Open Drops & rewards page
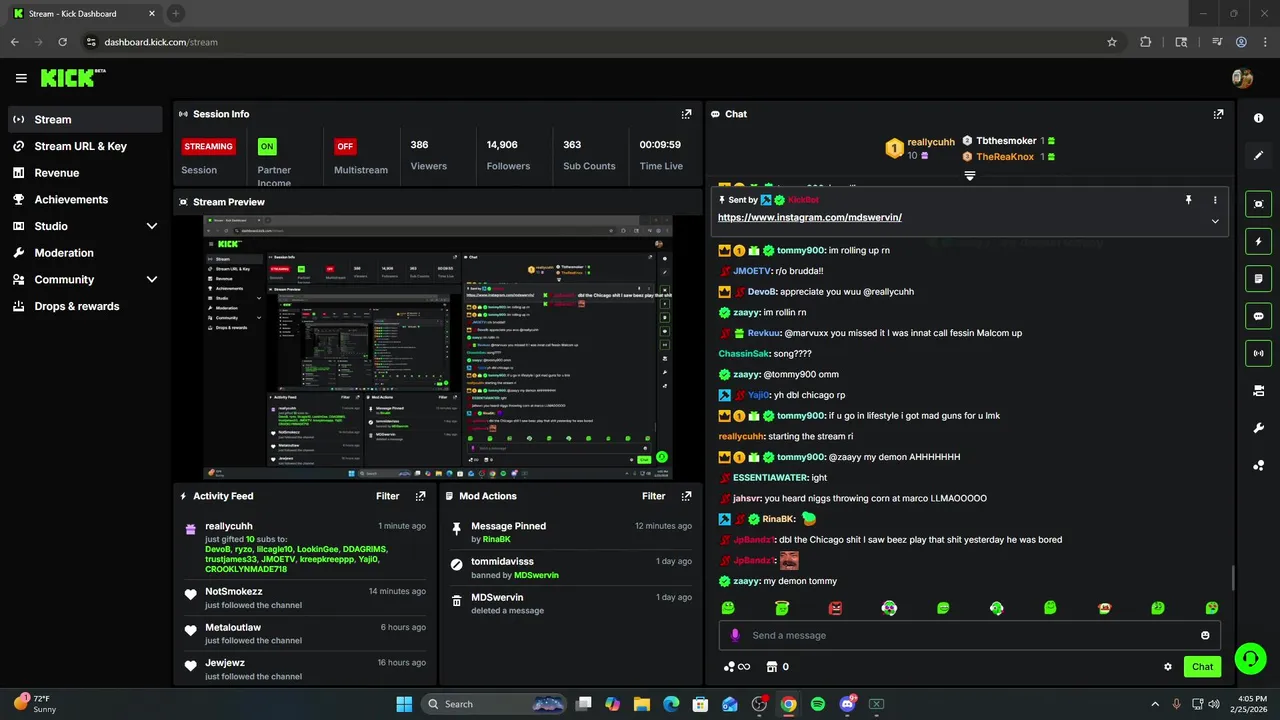The image size is (1280, 720). click(85, 306)
